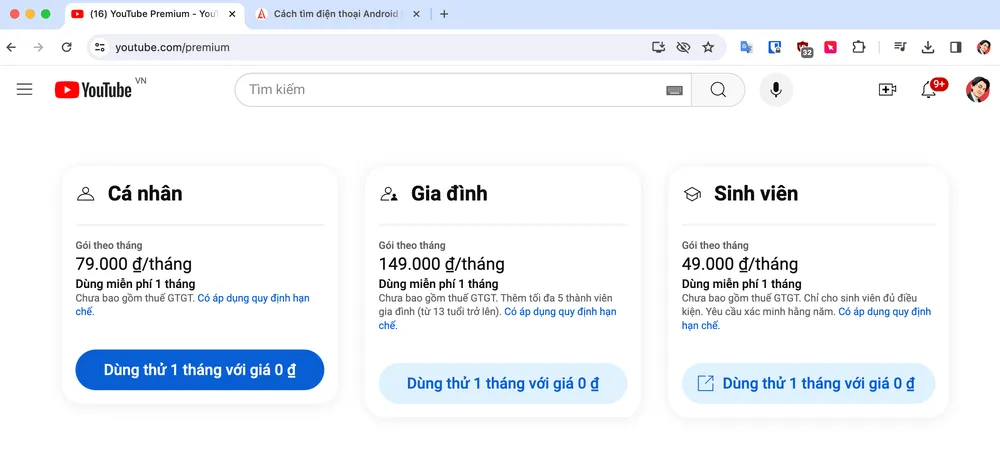
Task: Open the YouTube hamburger guide menu
Action: [x=24, y=89]
